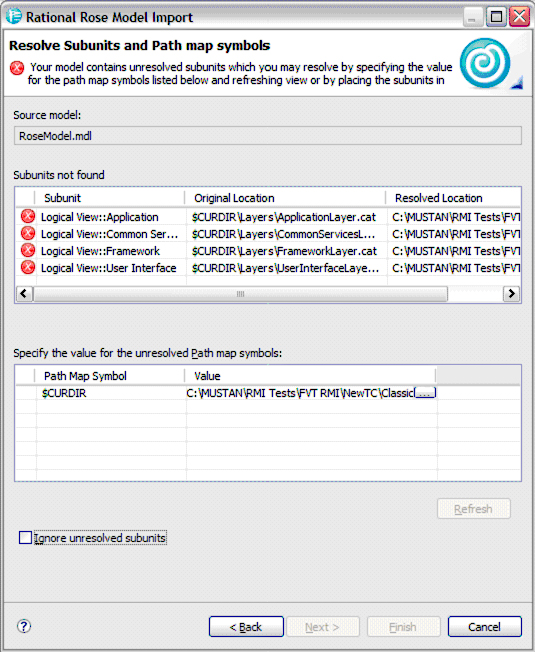The image size is (535, 652).
Task: Click Resolved Location column header
Action: [x=453, y=198]
